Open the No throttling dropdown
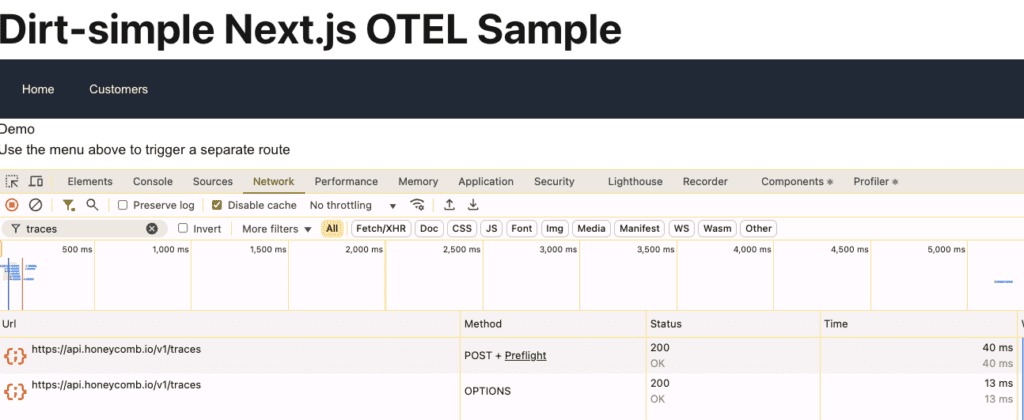The image size is (1024, 420). (353, 205)
